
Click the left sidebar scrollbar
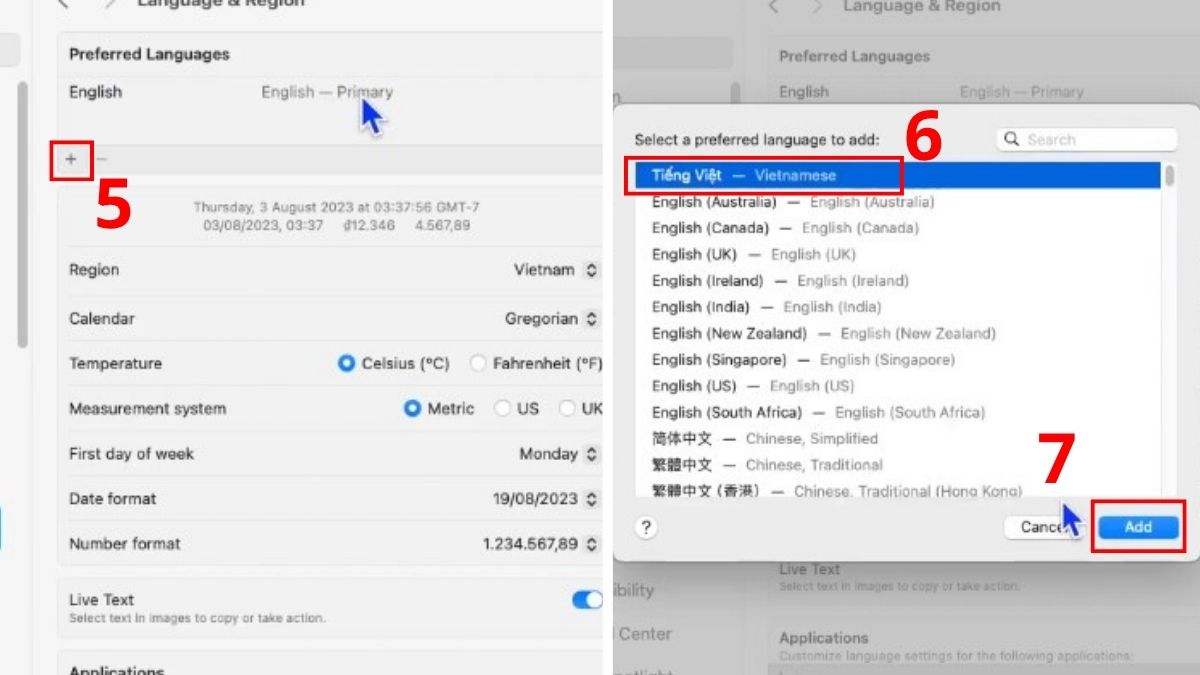[x=23, y=215]
